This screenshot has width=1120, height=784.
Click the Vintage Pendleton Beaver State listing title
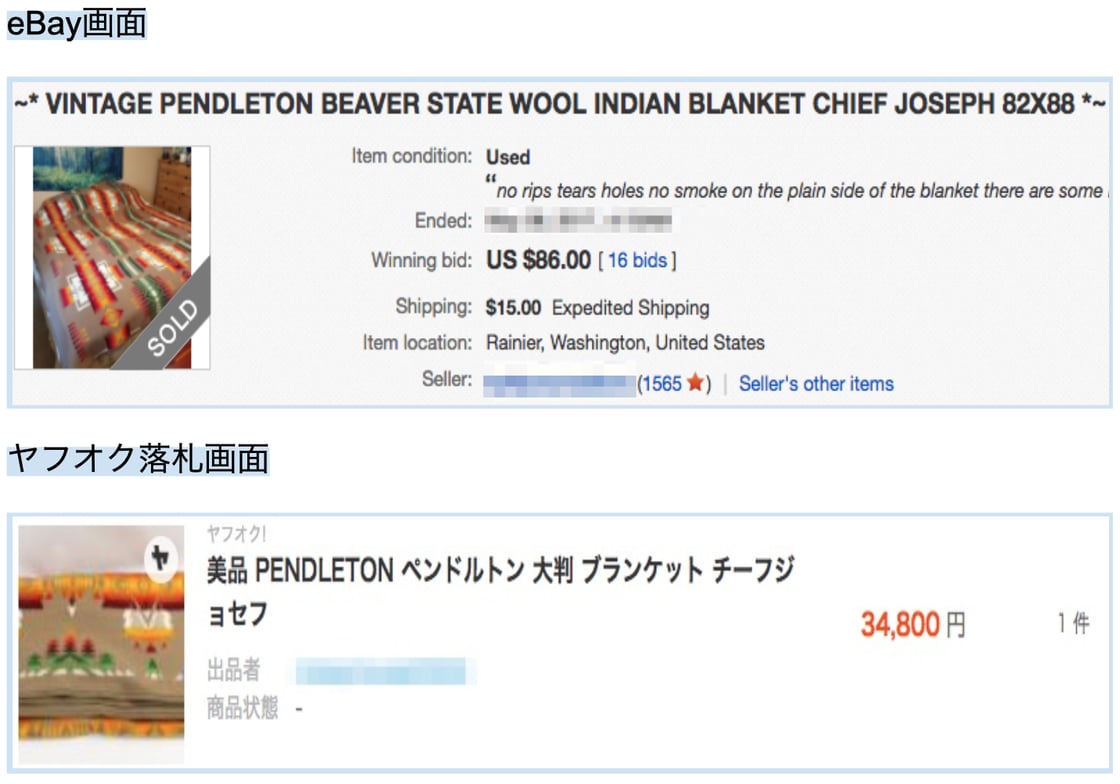[x=560, y=104]
